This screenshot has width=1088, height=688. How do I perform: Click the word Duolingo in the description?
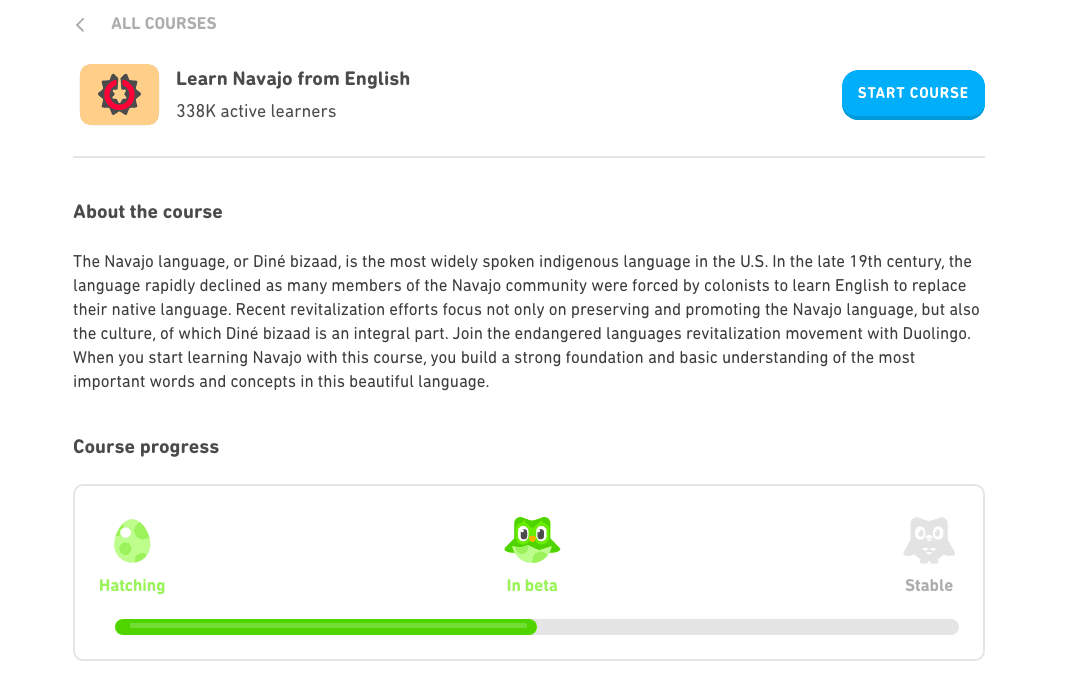point(935,334)
